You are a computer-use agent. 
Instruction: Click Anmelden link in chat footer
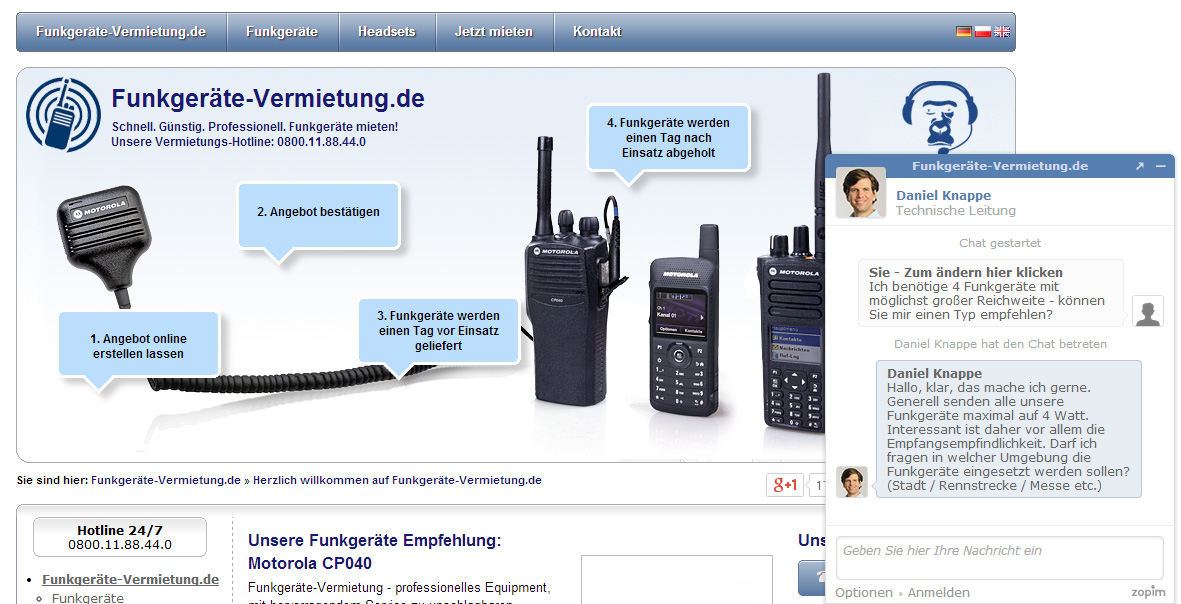938,593
